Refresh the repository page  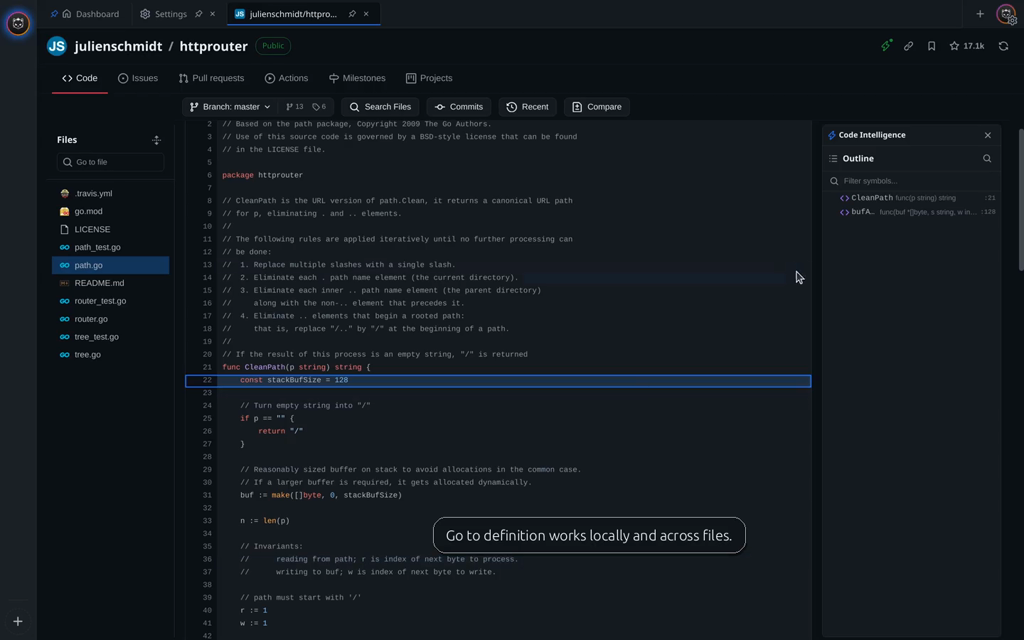pyautogui.click(x=1003, y=46)
